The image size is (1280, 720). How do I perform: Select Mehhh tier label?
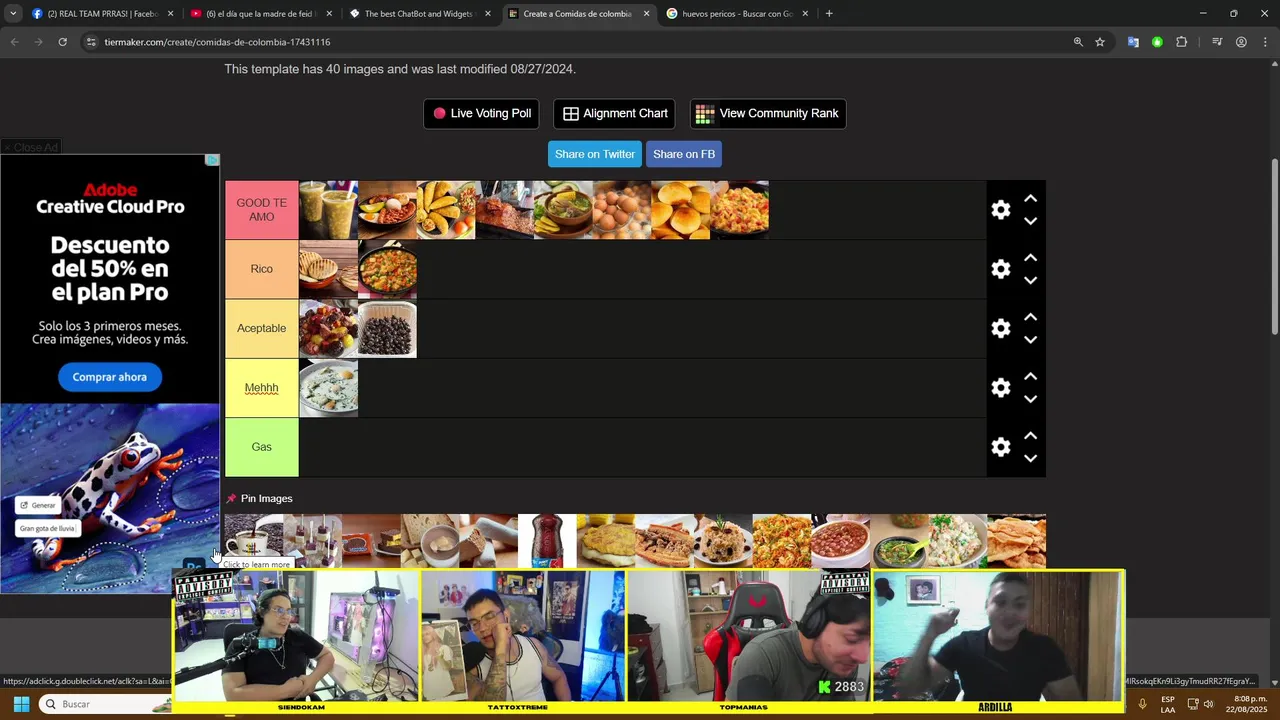coord(262,388)
